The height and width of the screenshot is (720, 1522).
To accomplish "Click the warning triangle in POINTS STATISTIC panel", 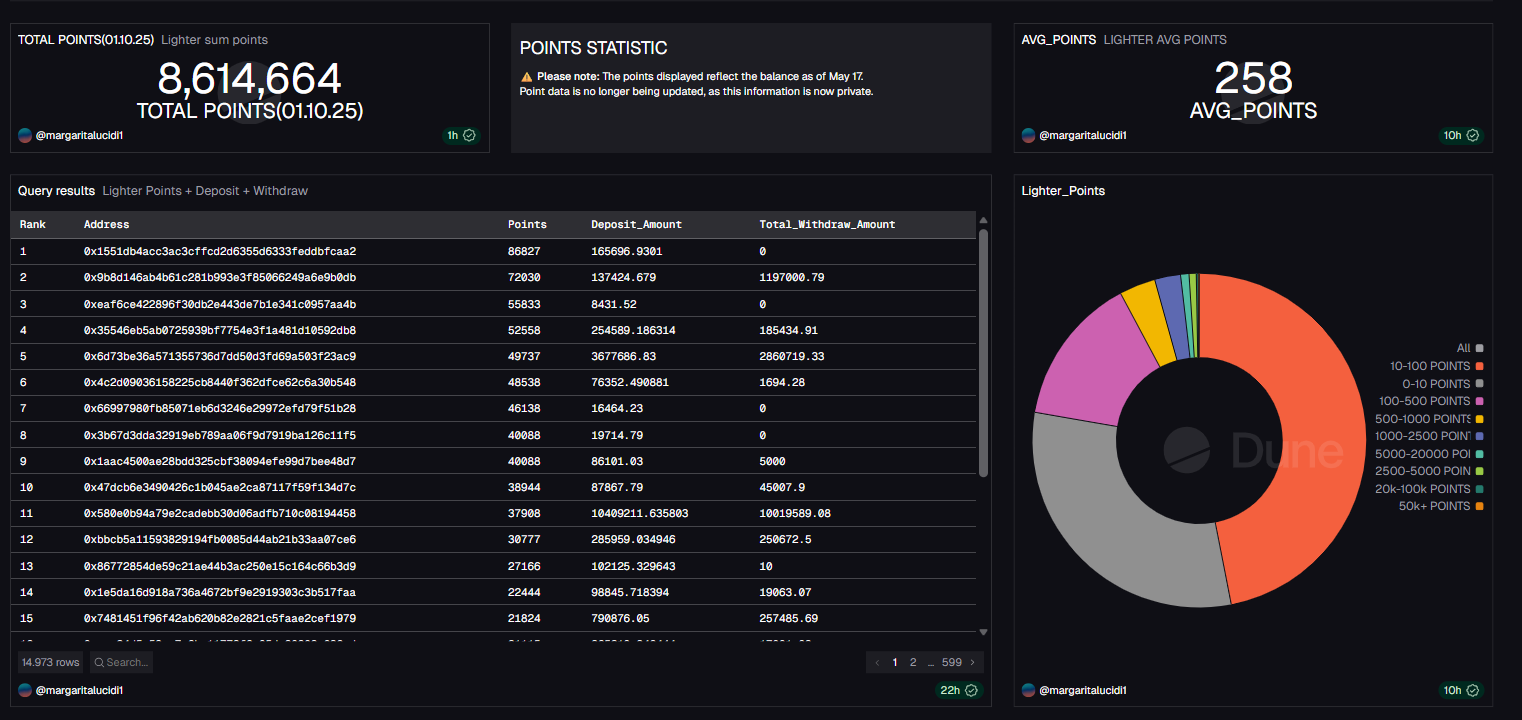I will coord(527,75).
